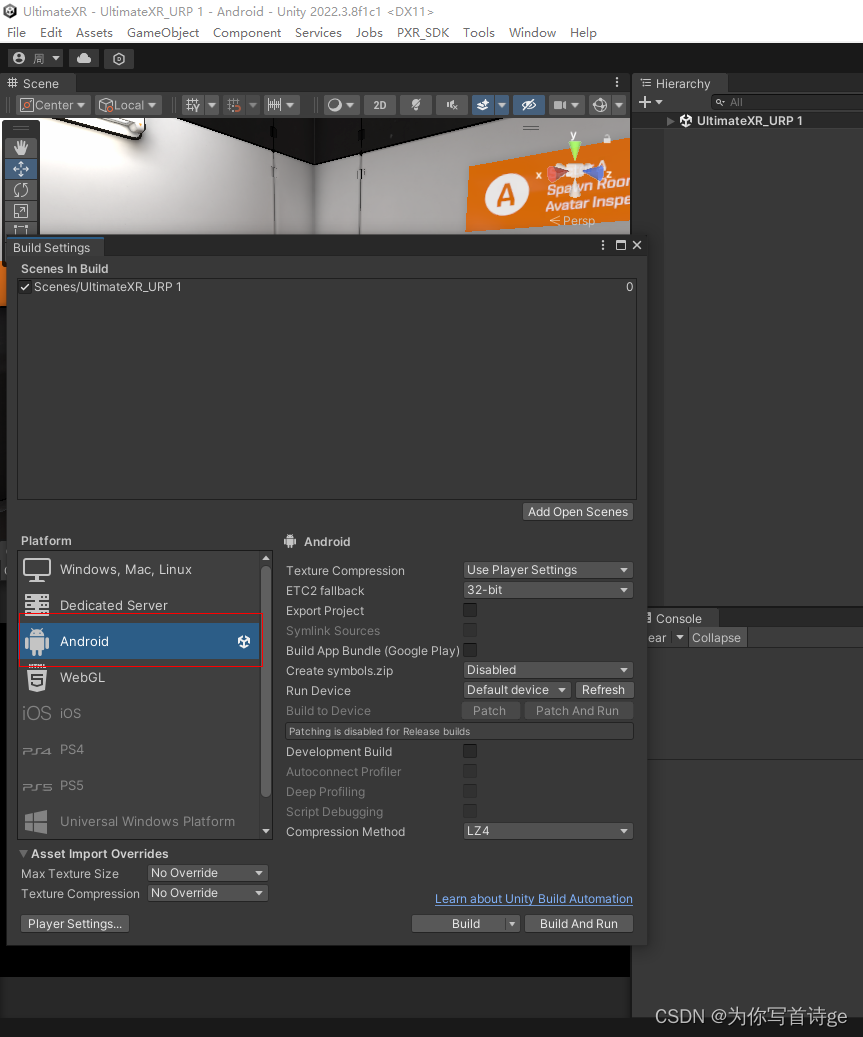Open ETC2 fallback 32-bit dropdown
863x1037 pixels.
pos(548,590)
